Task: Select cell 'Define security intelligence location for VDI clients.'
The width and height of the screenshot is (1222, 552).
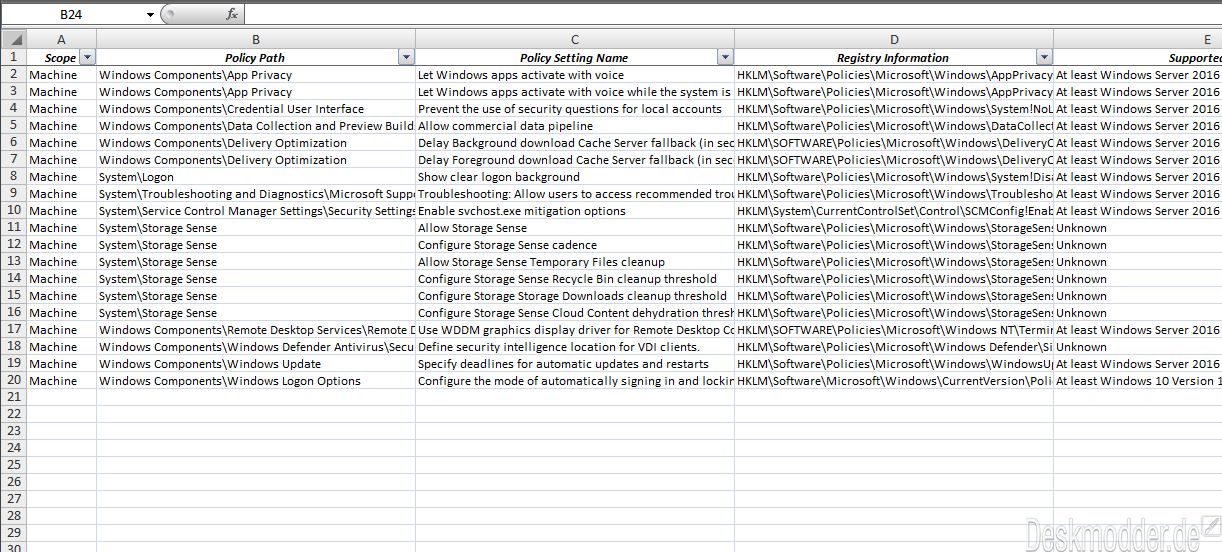Action: point(575,347)
